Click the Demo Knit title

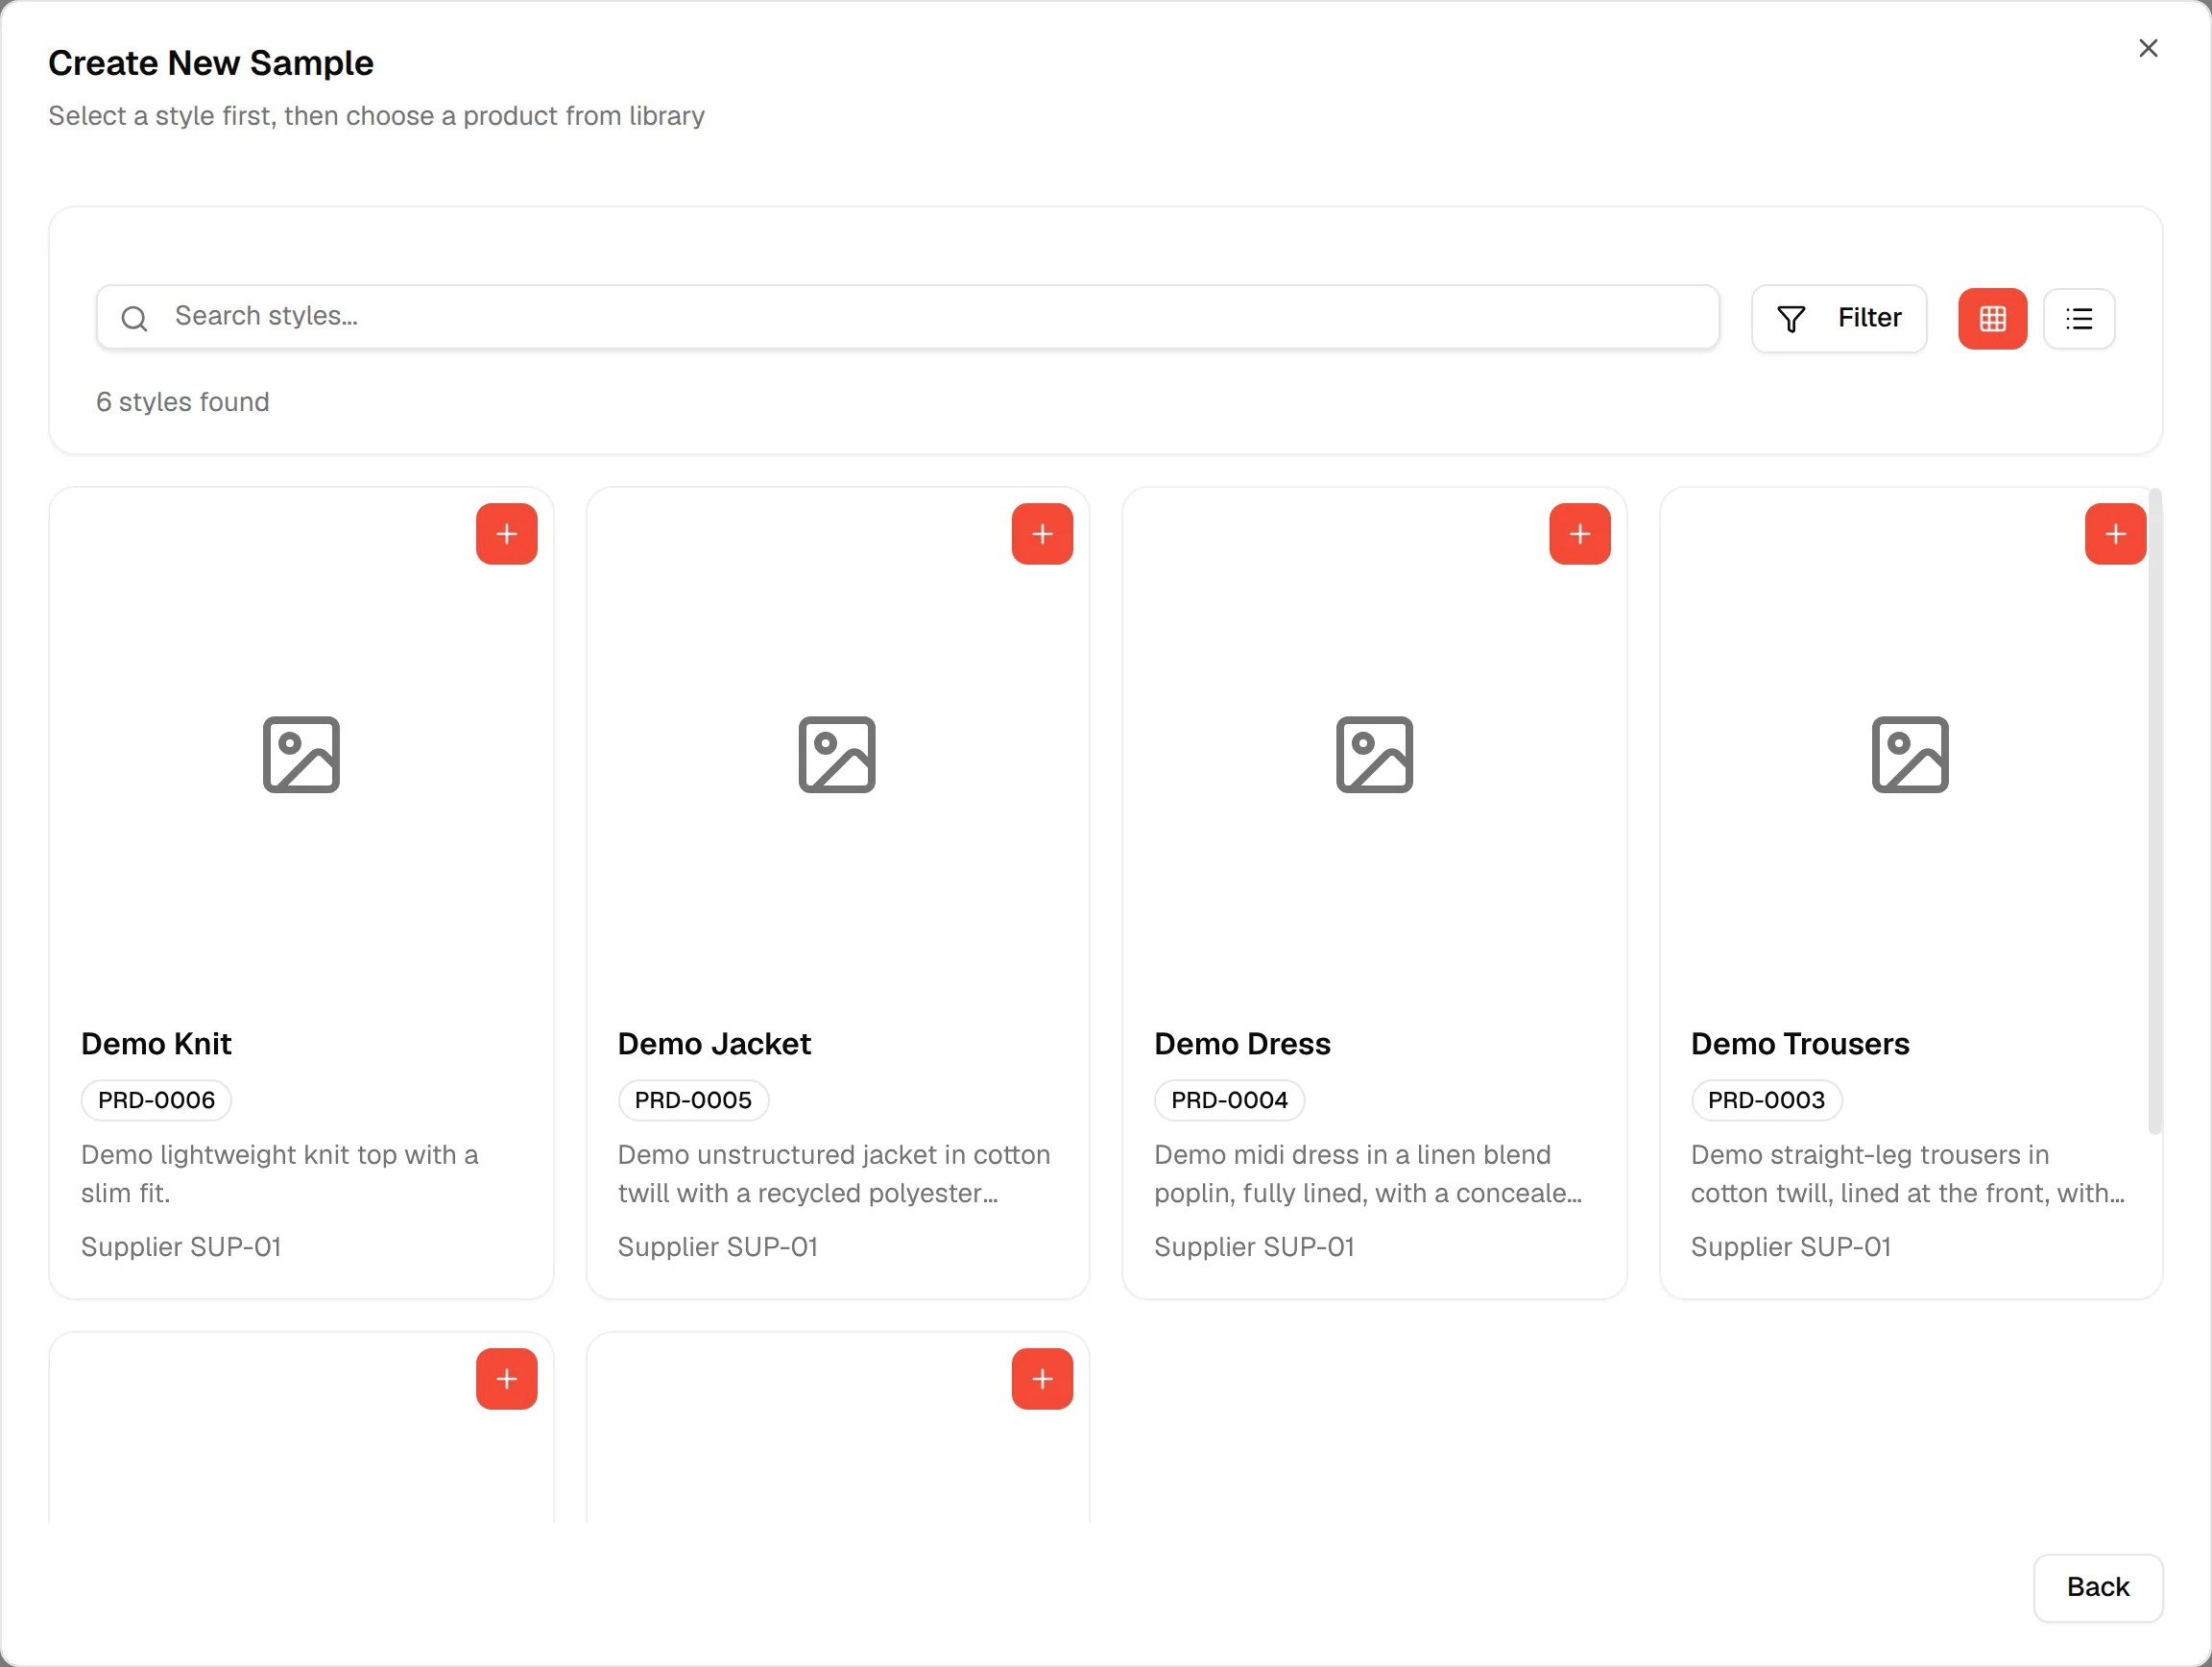point(156,1044)
